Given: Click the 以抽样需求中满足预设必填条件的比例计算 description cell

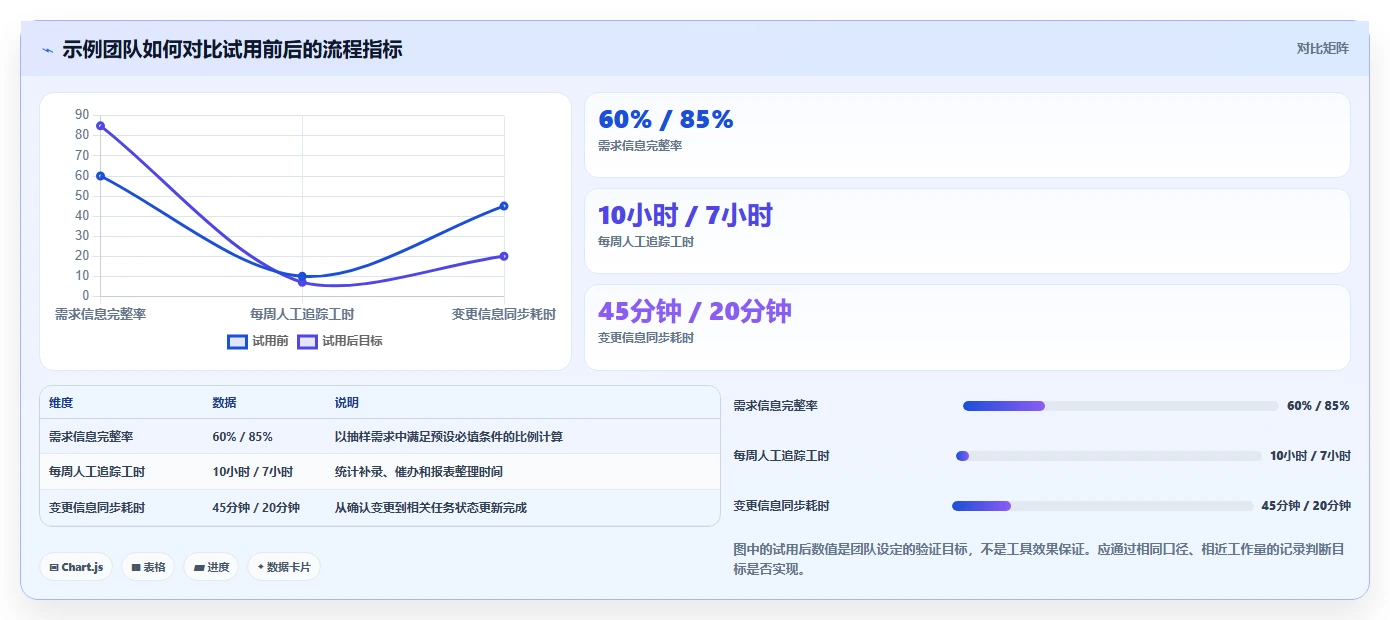Looking at the screenshot, I should (x=449, y=437).
